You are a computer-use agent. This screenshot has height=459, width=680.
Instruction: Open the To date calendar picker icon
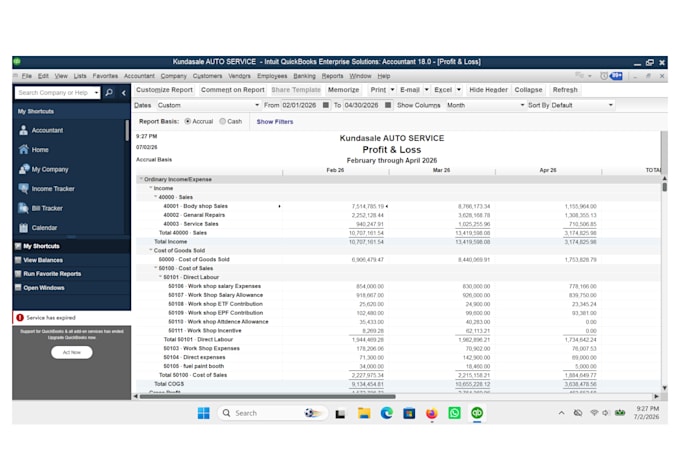point(388,105)
